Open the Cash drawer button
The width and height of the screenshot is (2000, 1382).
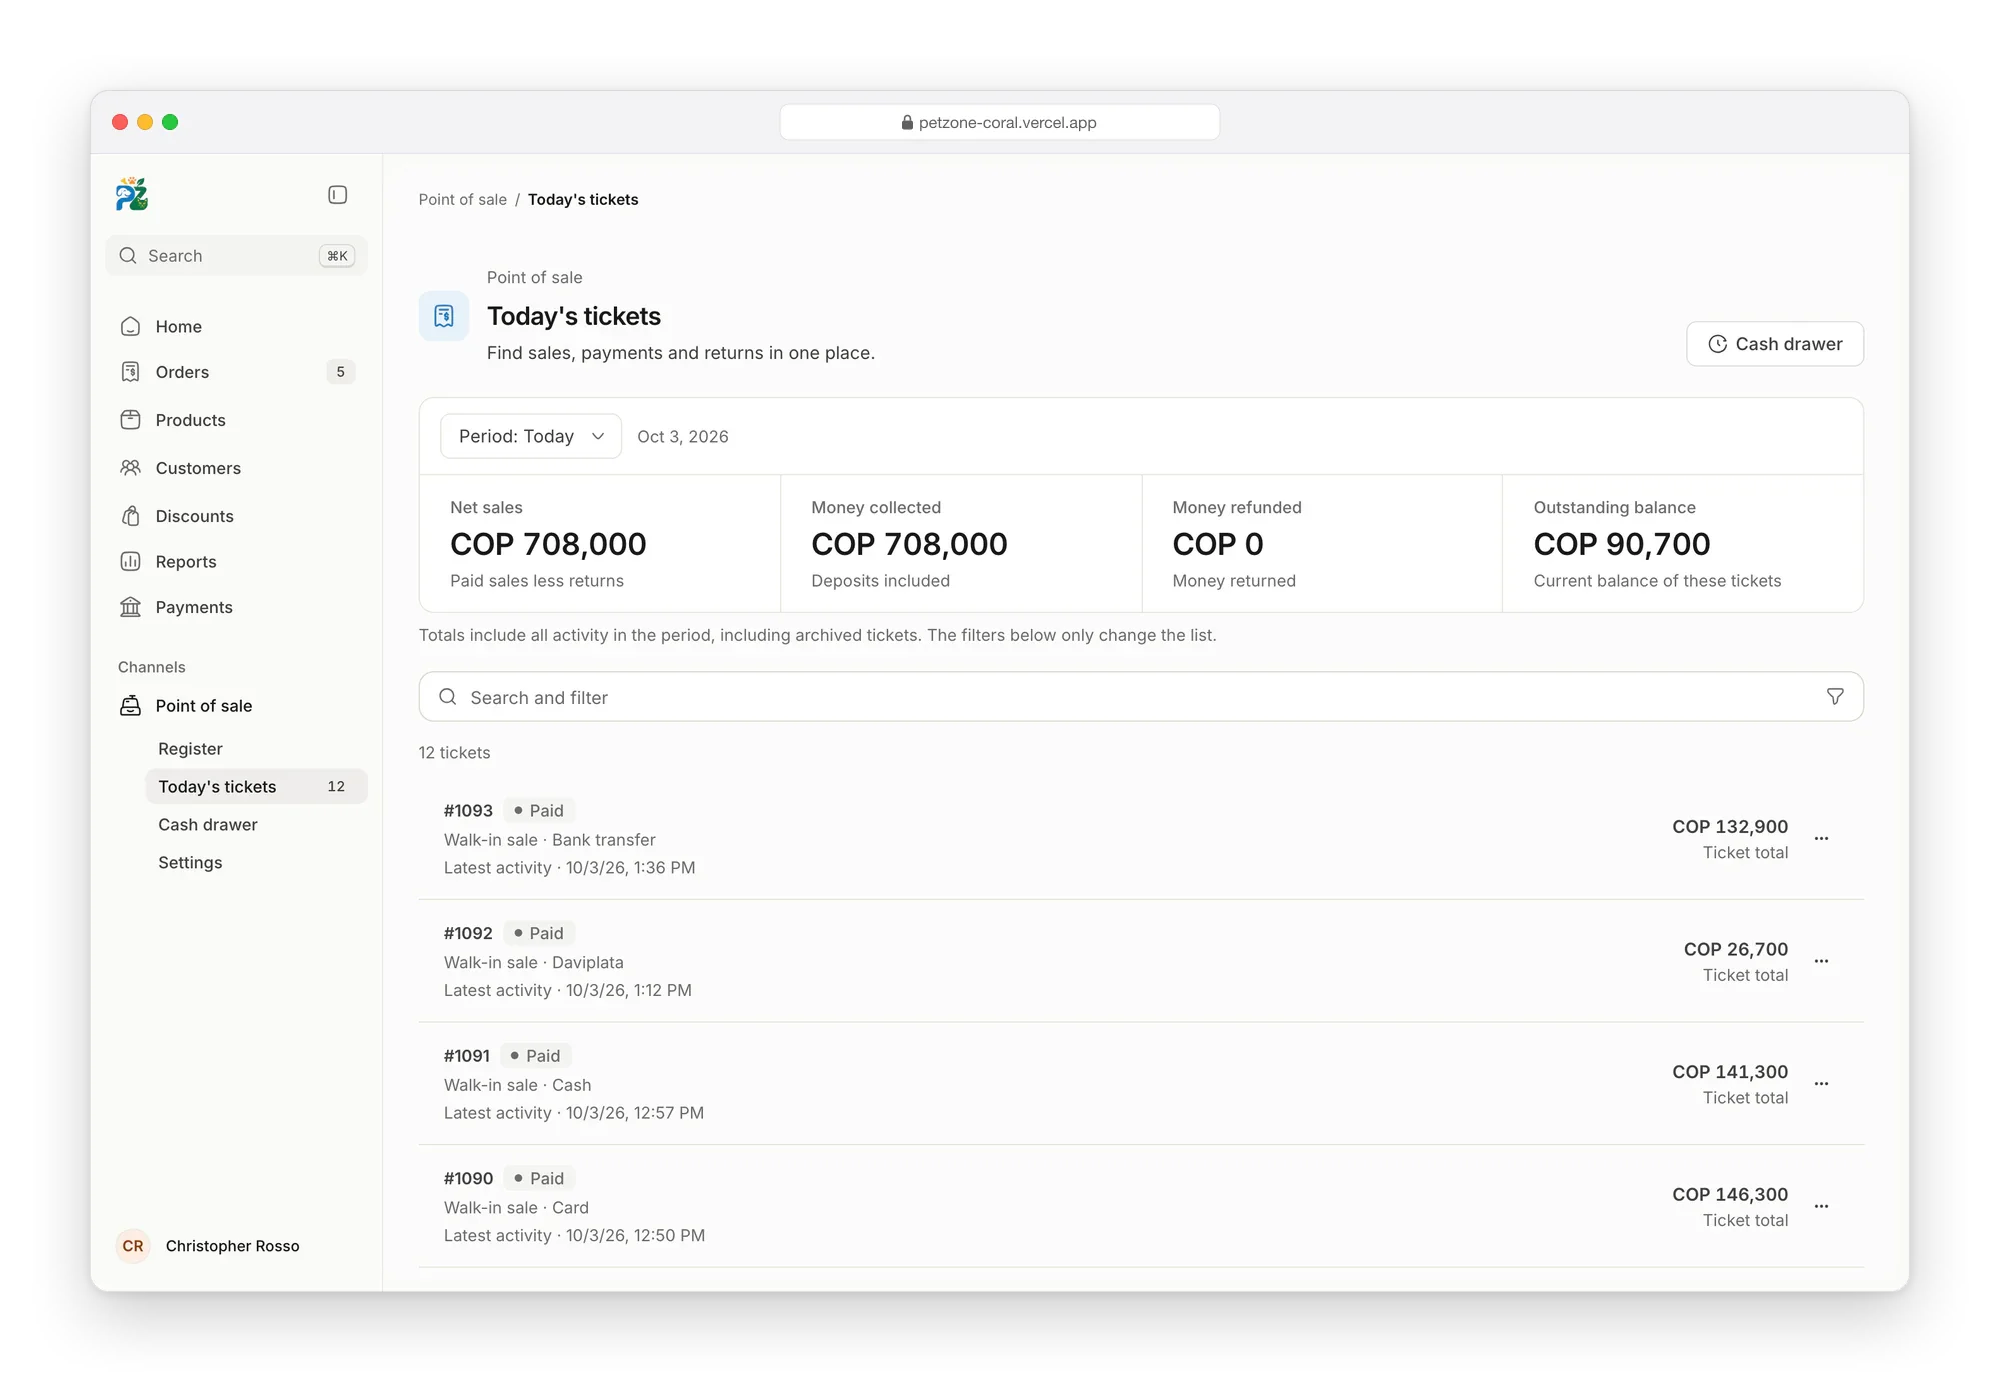pos(1775,344)
